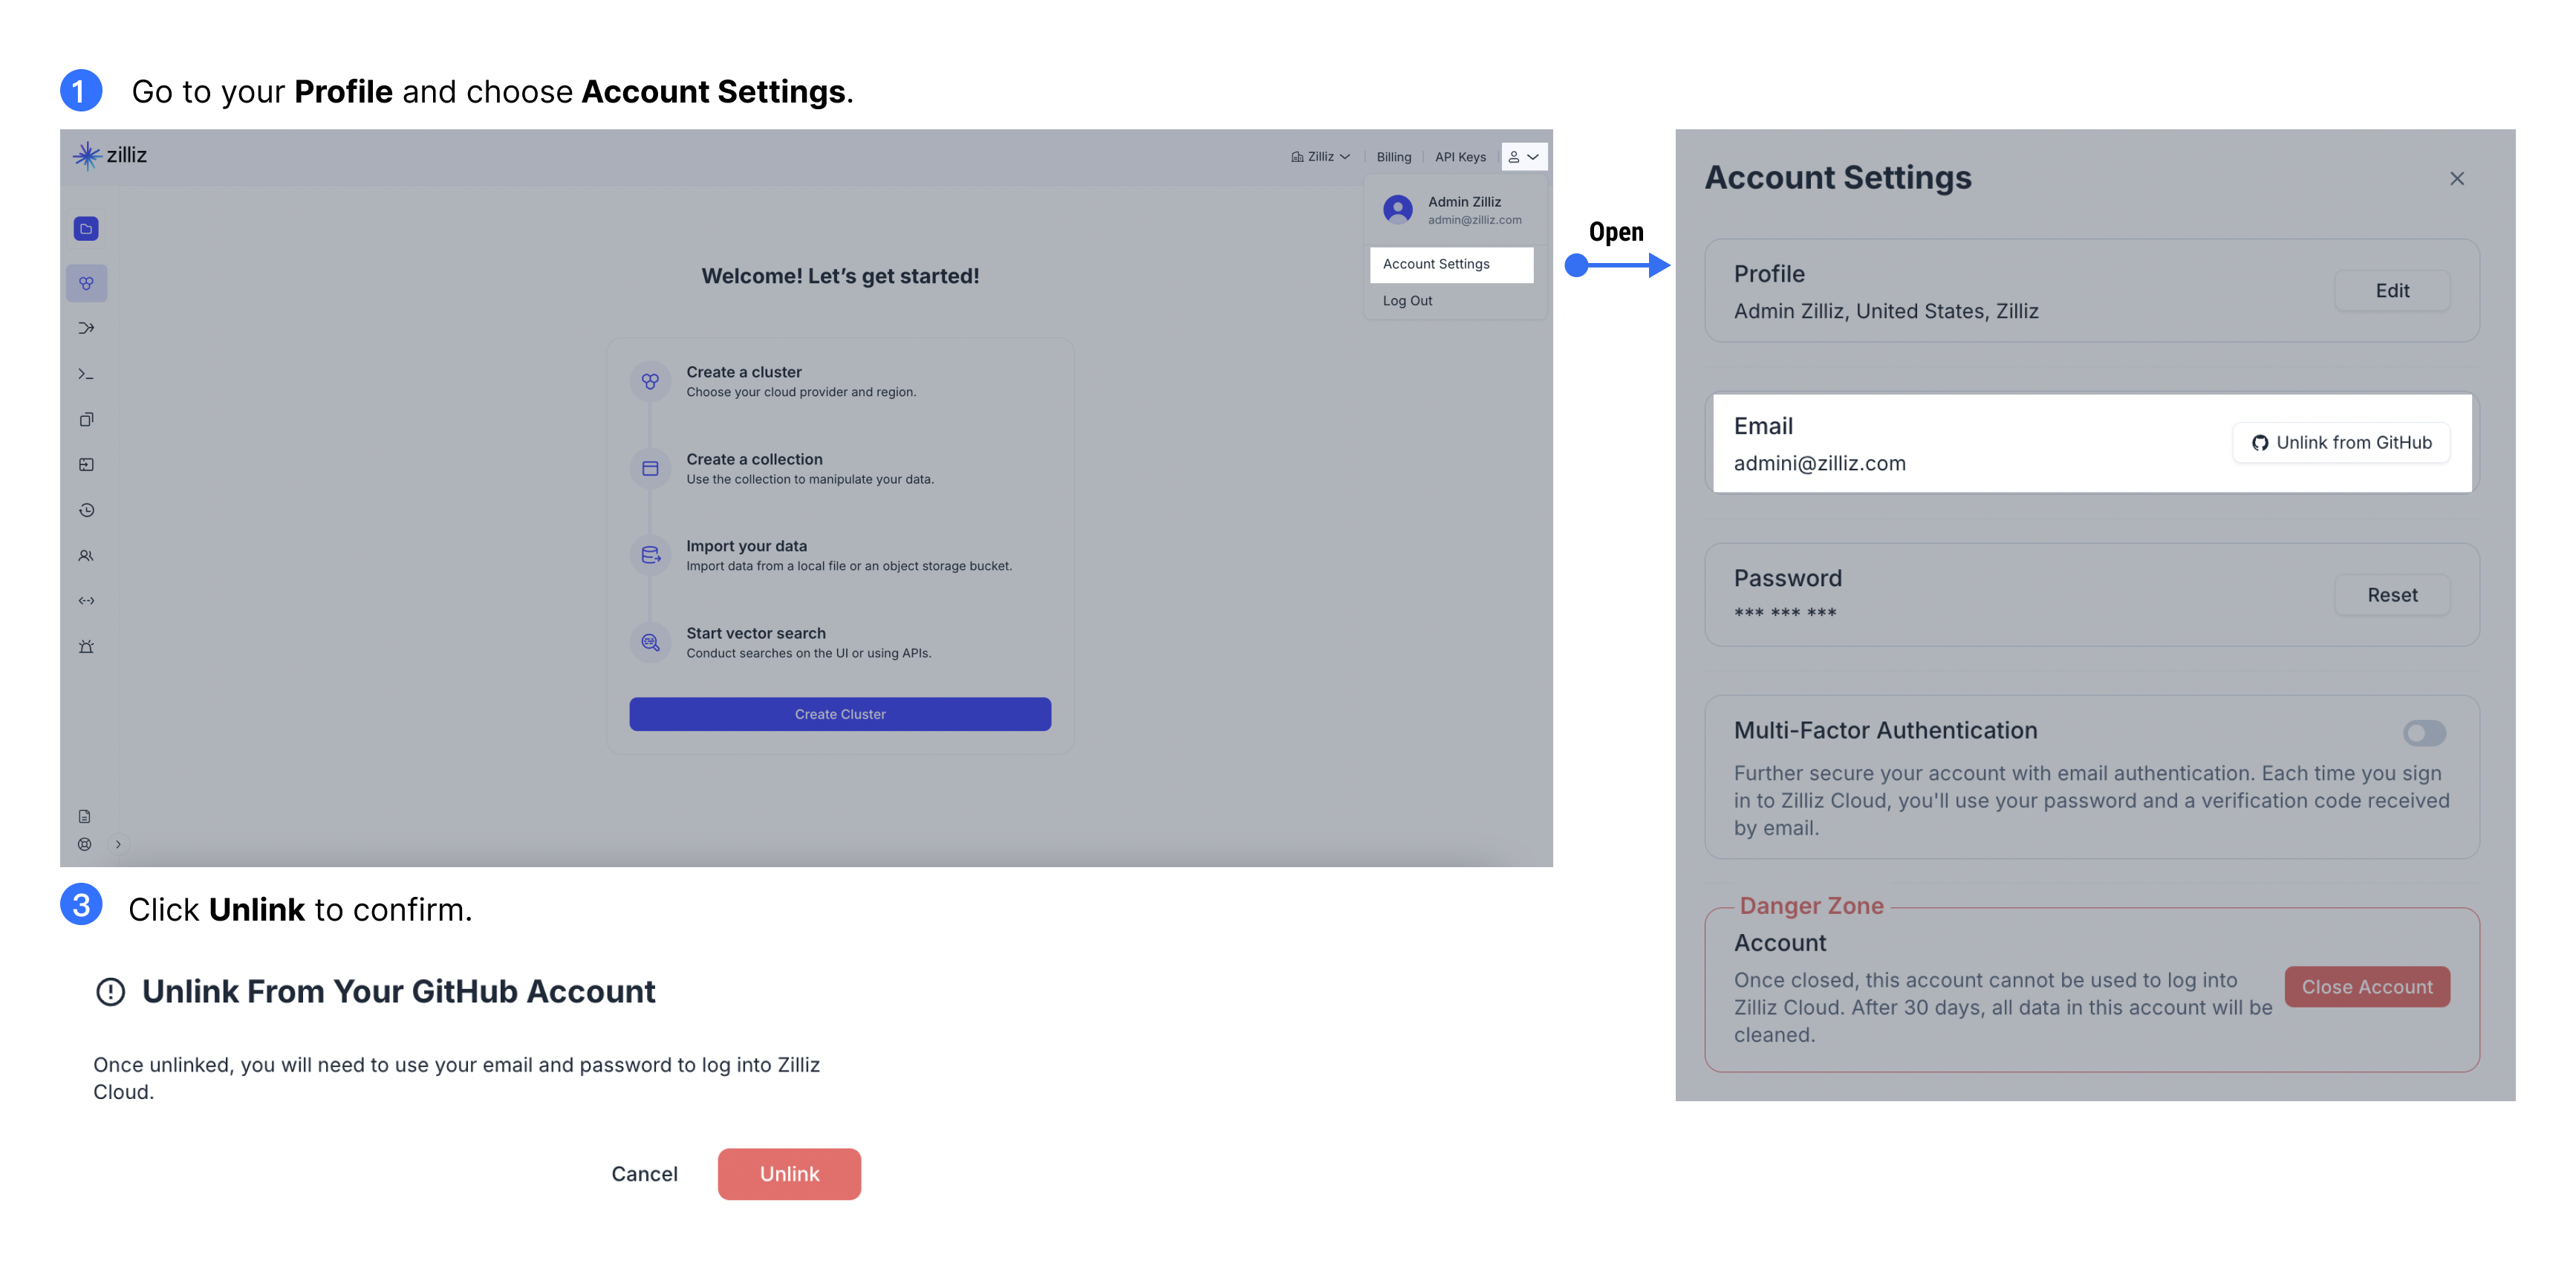Click the Create Cluster button

tap(839, 714)
